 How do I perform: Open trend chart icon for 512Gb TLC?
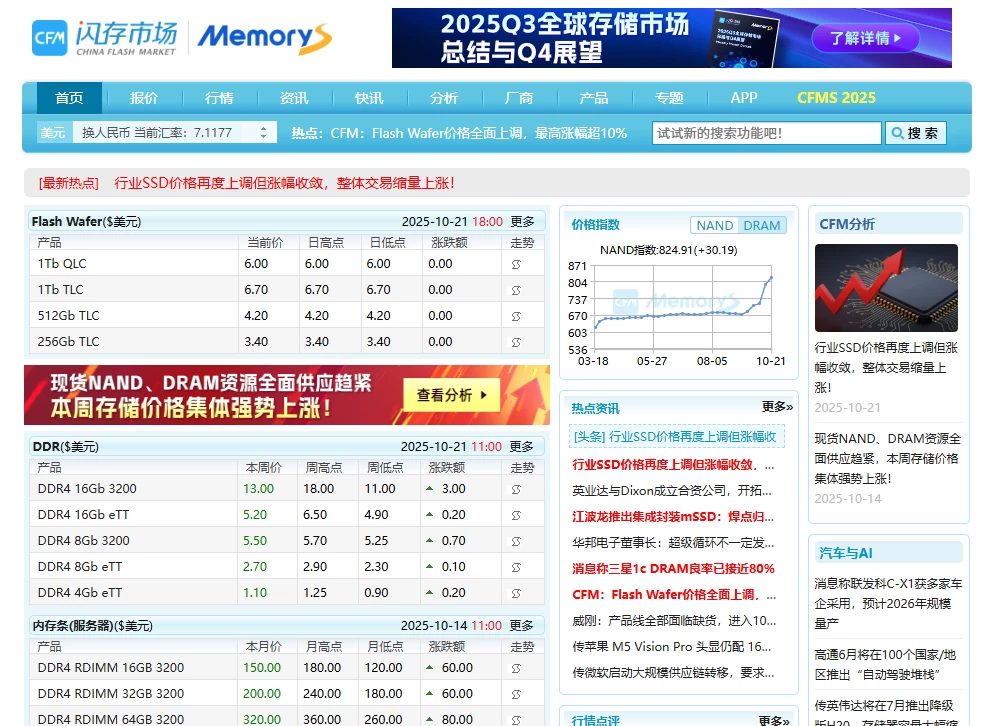point(517,316)
